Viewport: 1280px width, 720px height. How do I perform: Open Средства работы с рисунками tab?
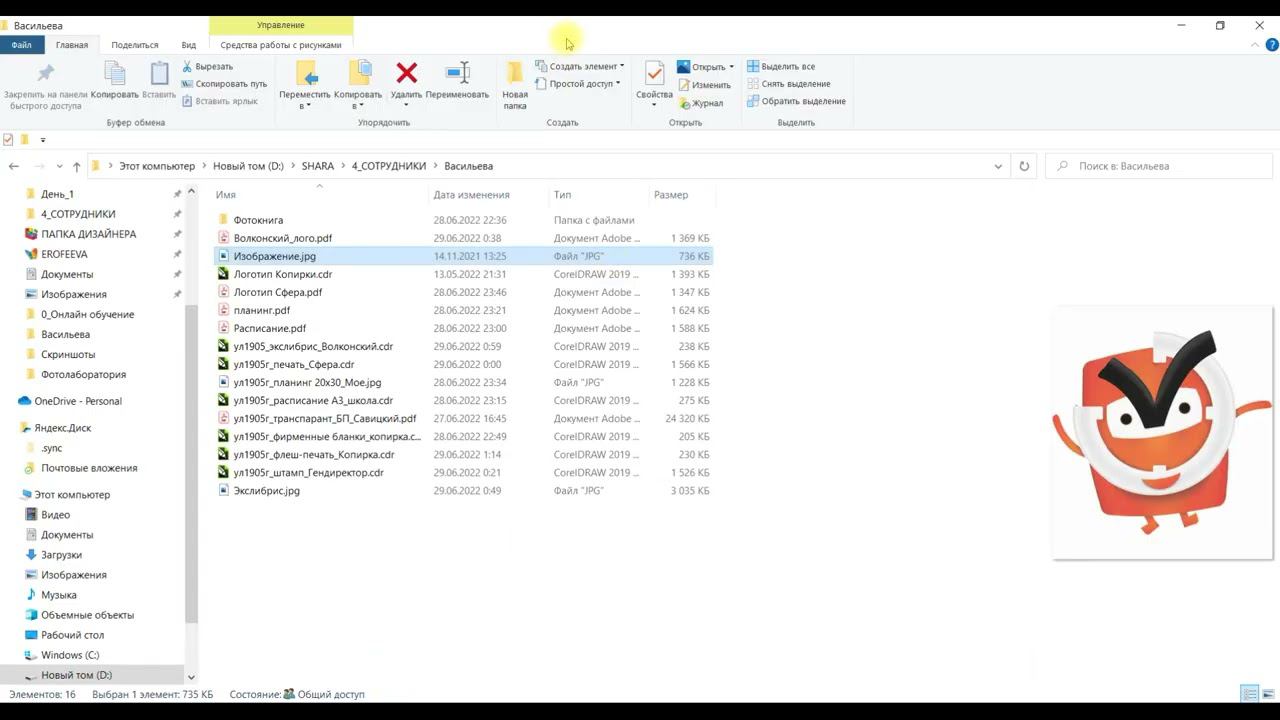281,45
